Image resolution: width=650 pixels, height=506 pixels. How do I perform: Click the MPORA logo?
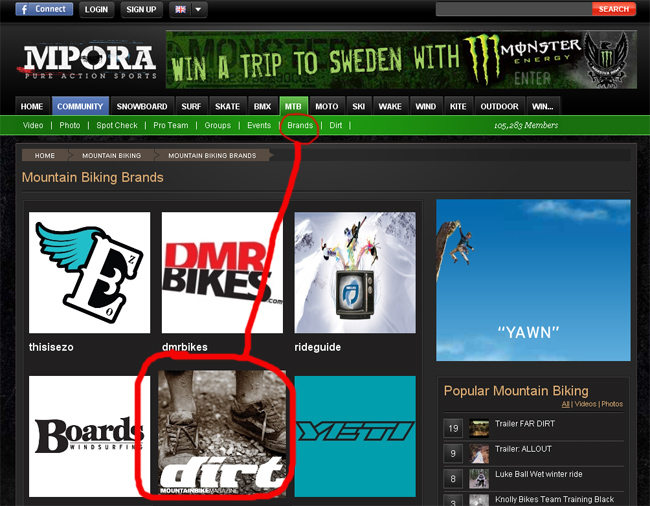pos(90,60)
